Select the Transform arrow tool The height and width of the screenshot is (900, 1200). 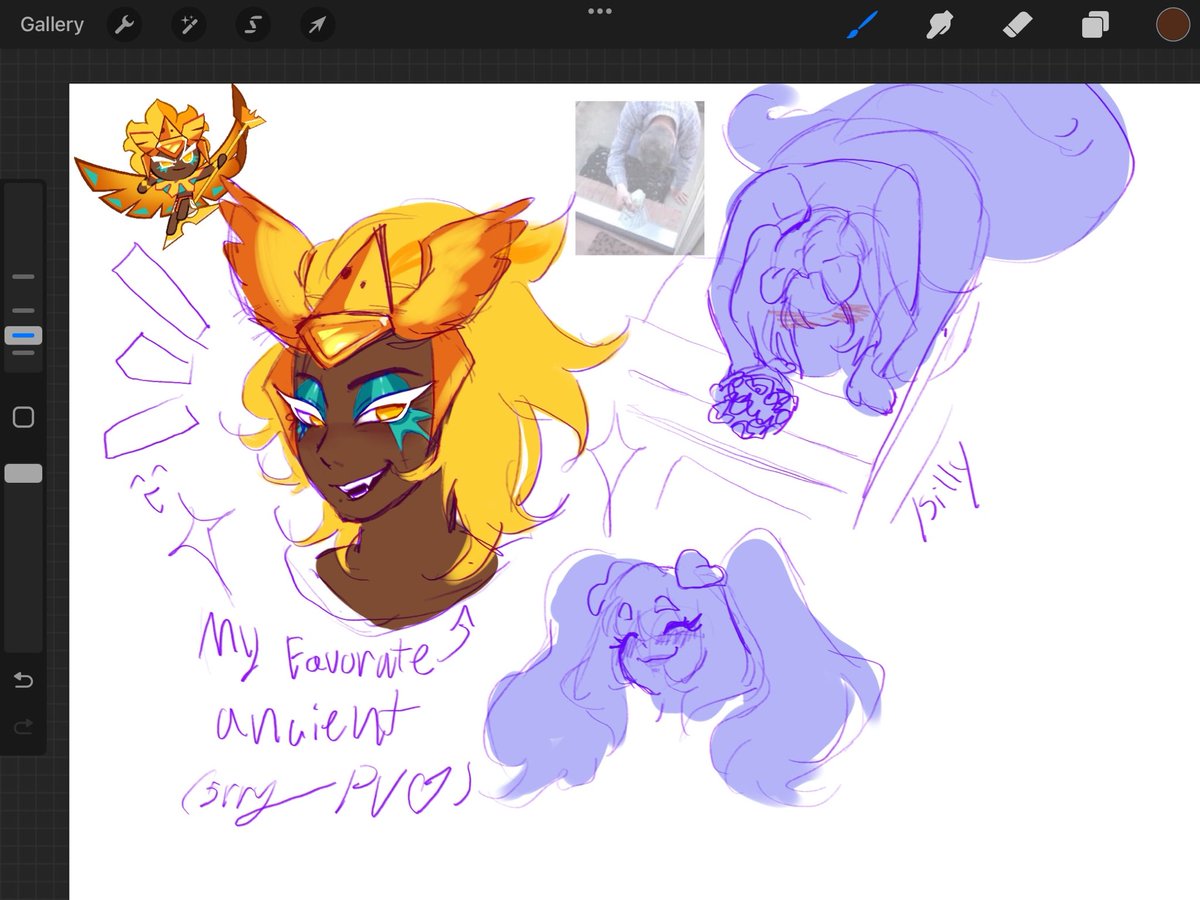[318, 25]
